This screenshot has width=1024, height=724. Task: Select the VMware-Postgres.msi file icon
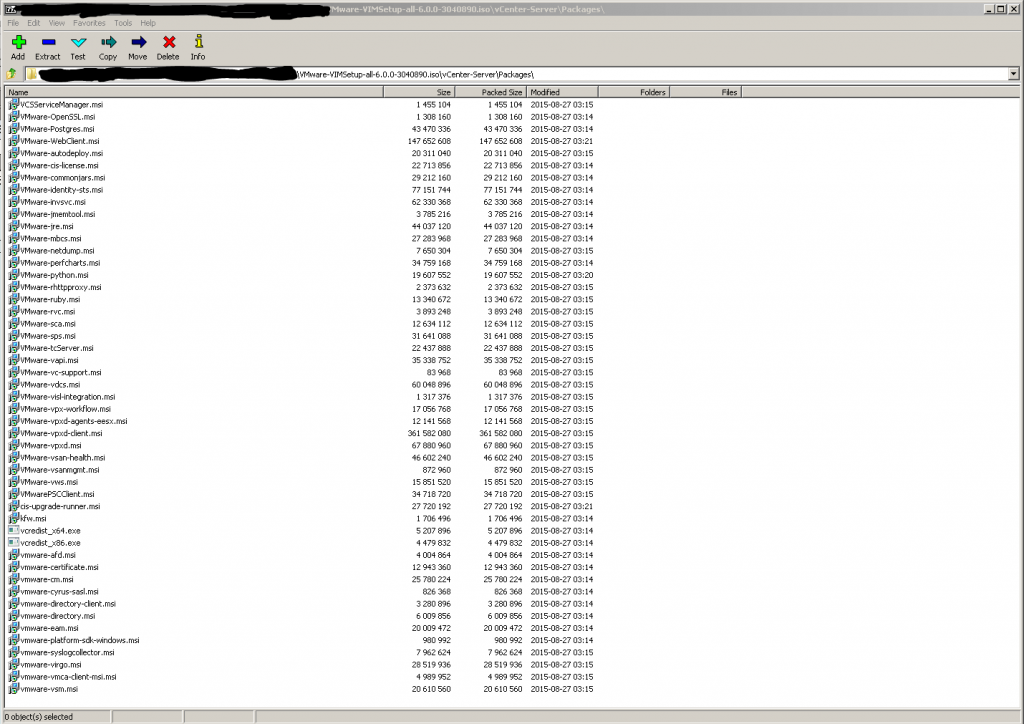coord(13,129)
